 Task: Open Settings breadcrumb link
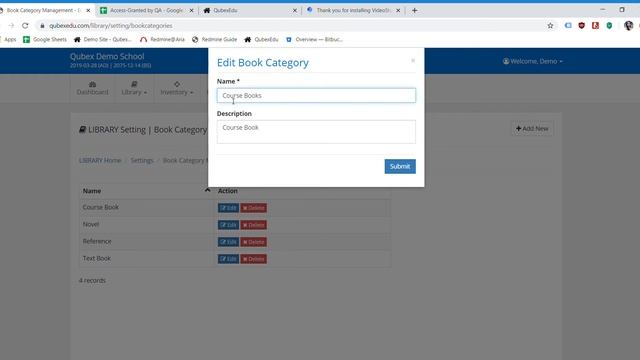pyautogui.click(x=142, y=160)
